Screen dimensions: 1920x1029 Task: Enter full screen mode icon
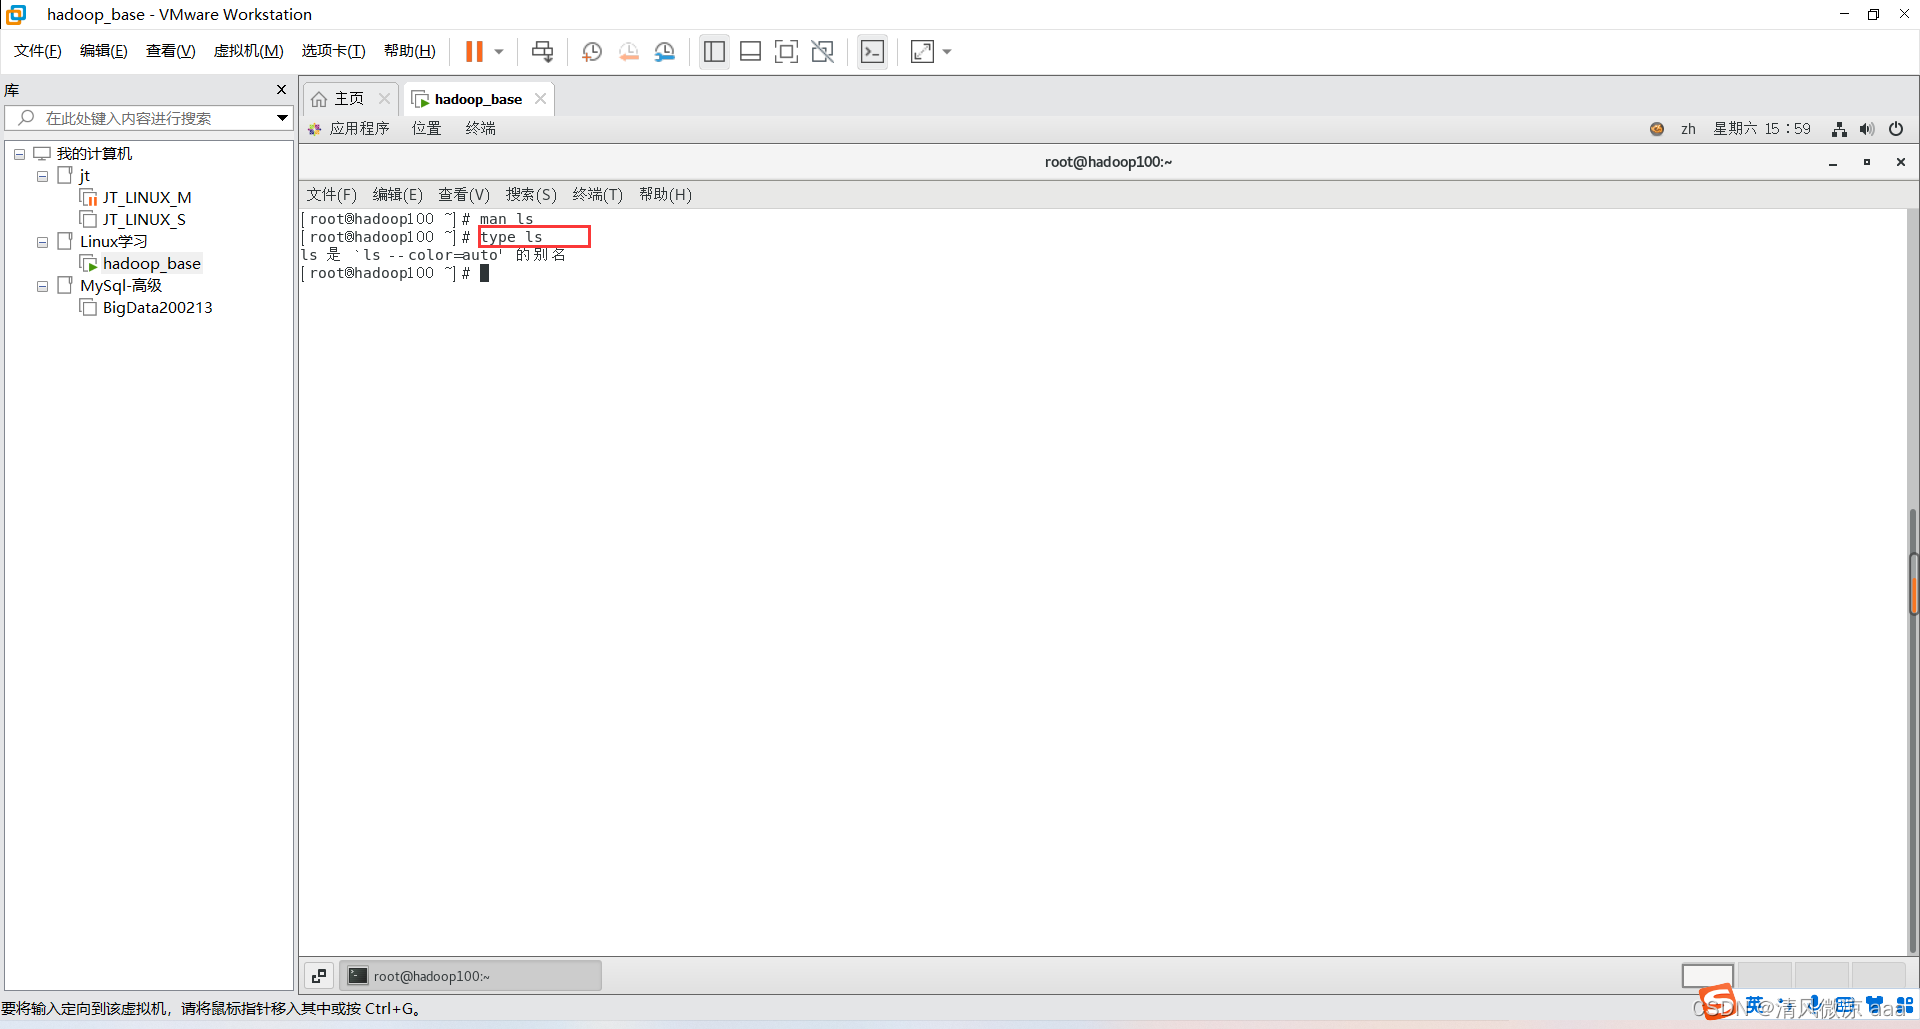point(786,51)
